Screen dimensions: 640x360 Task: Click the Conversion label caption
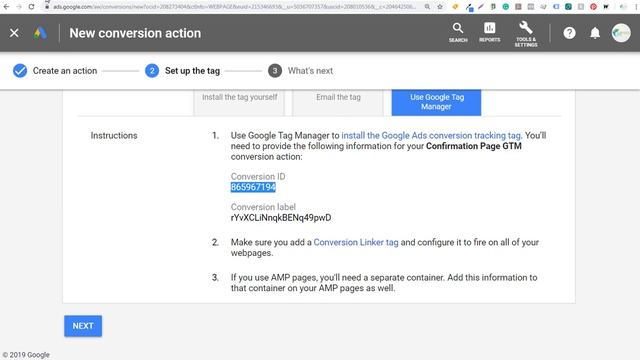click(263, 207)
